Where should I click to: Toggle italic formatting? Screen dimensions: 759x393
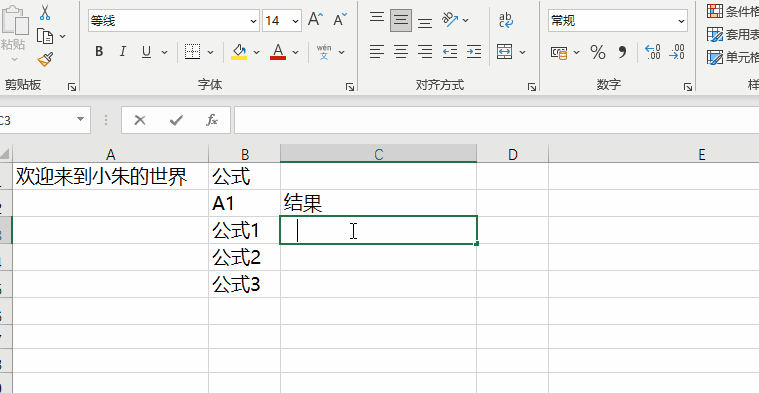[123, 52]
